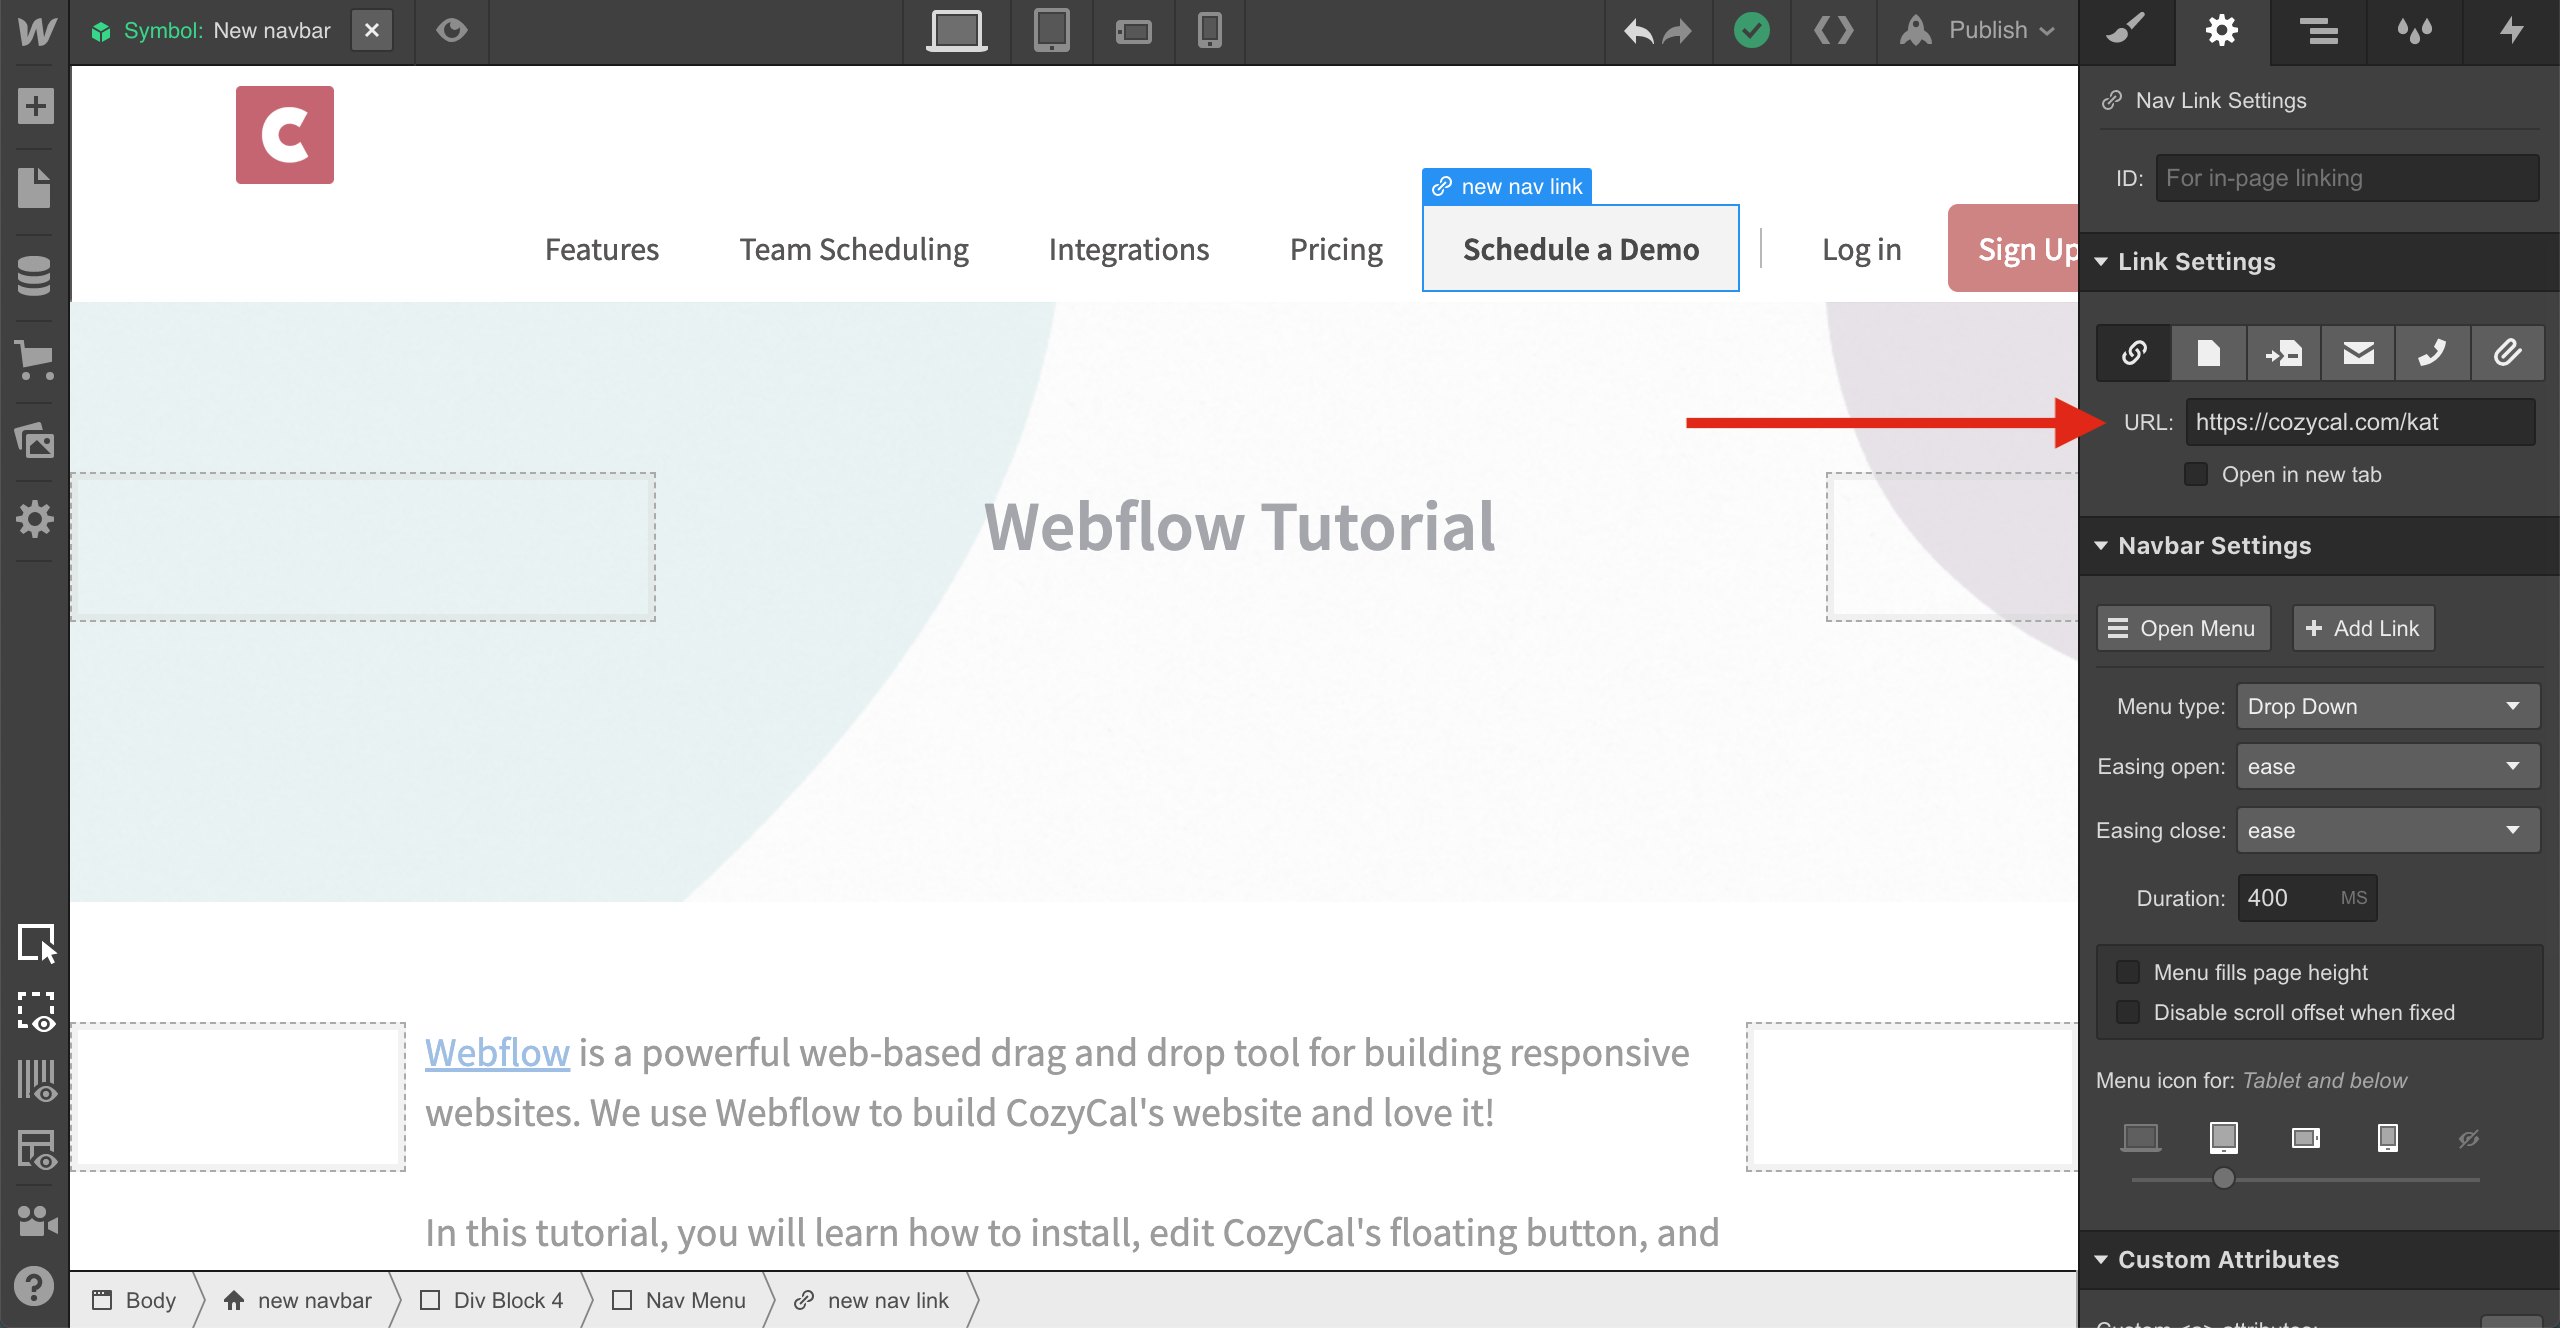
Task: Check Menu fills page height
Action: tap(2128, 972)
